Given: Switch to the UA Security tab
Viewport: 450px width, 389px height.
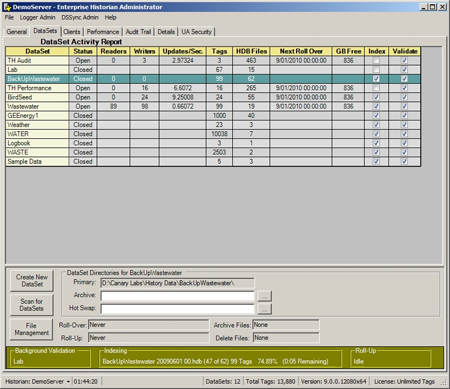Looking at the screenshot, I should [x=197, y=32].
